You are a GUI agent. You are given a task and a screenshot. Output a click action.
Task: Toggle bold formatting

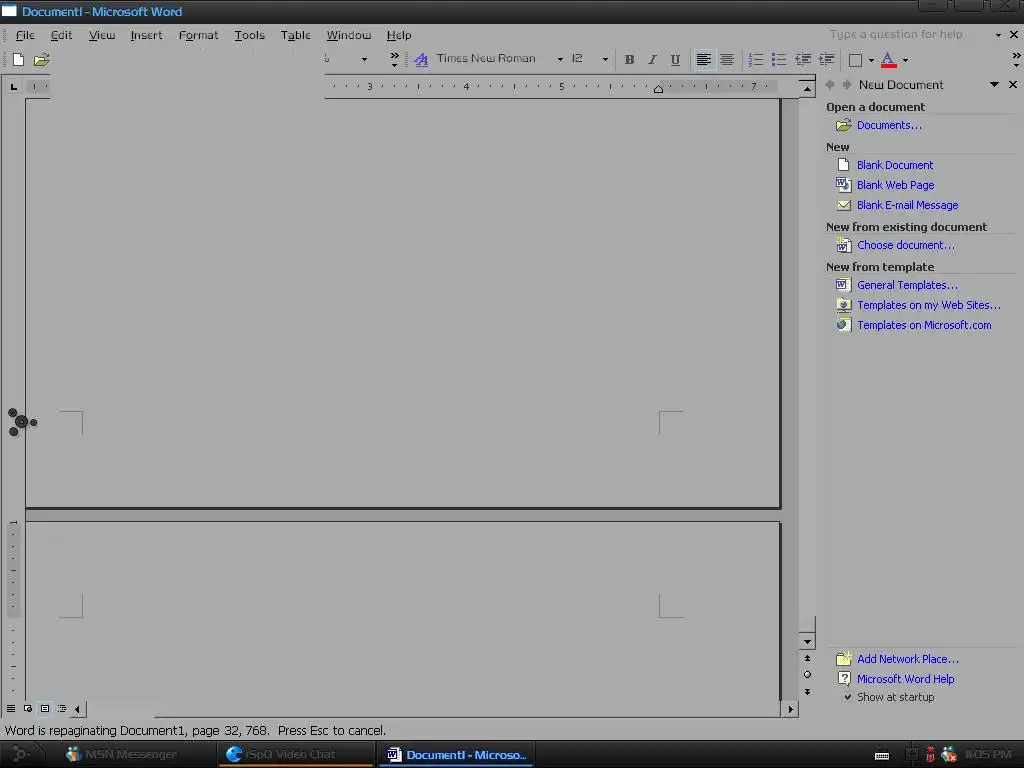tap(629, 59)
